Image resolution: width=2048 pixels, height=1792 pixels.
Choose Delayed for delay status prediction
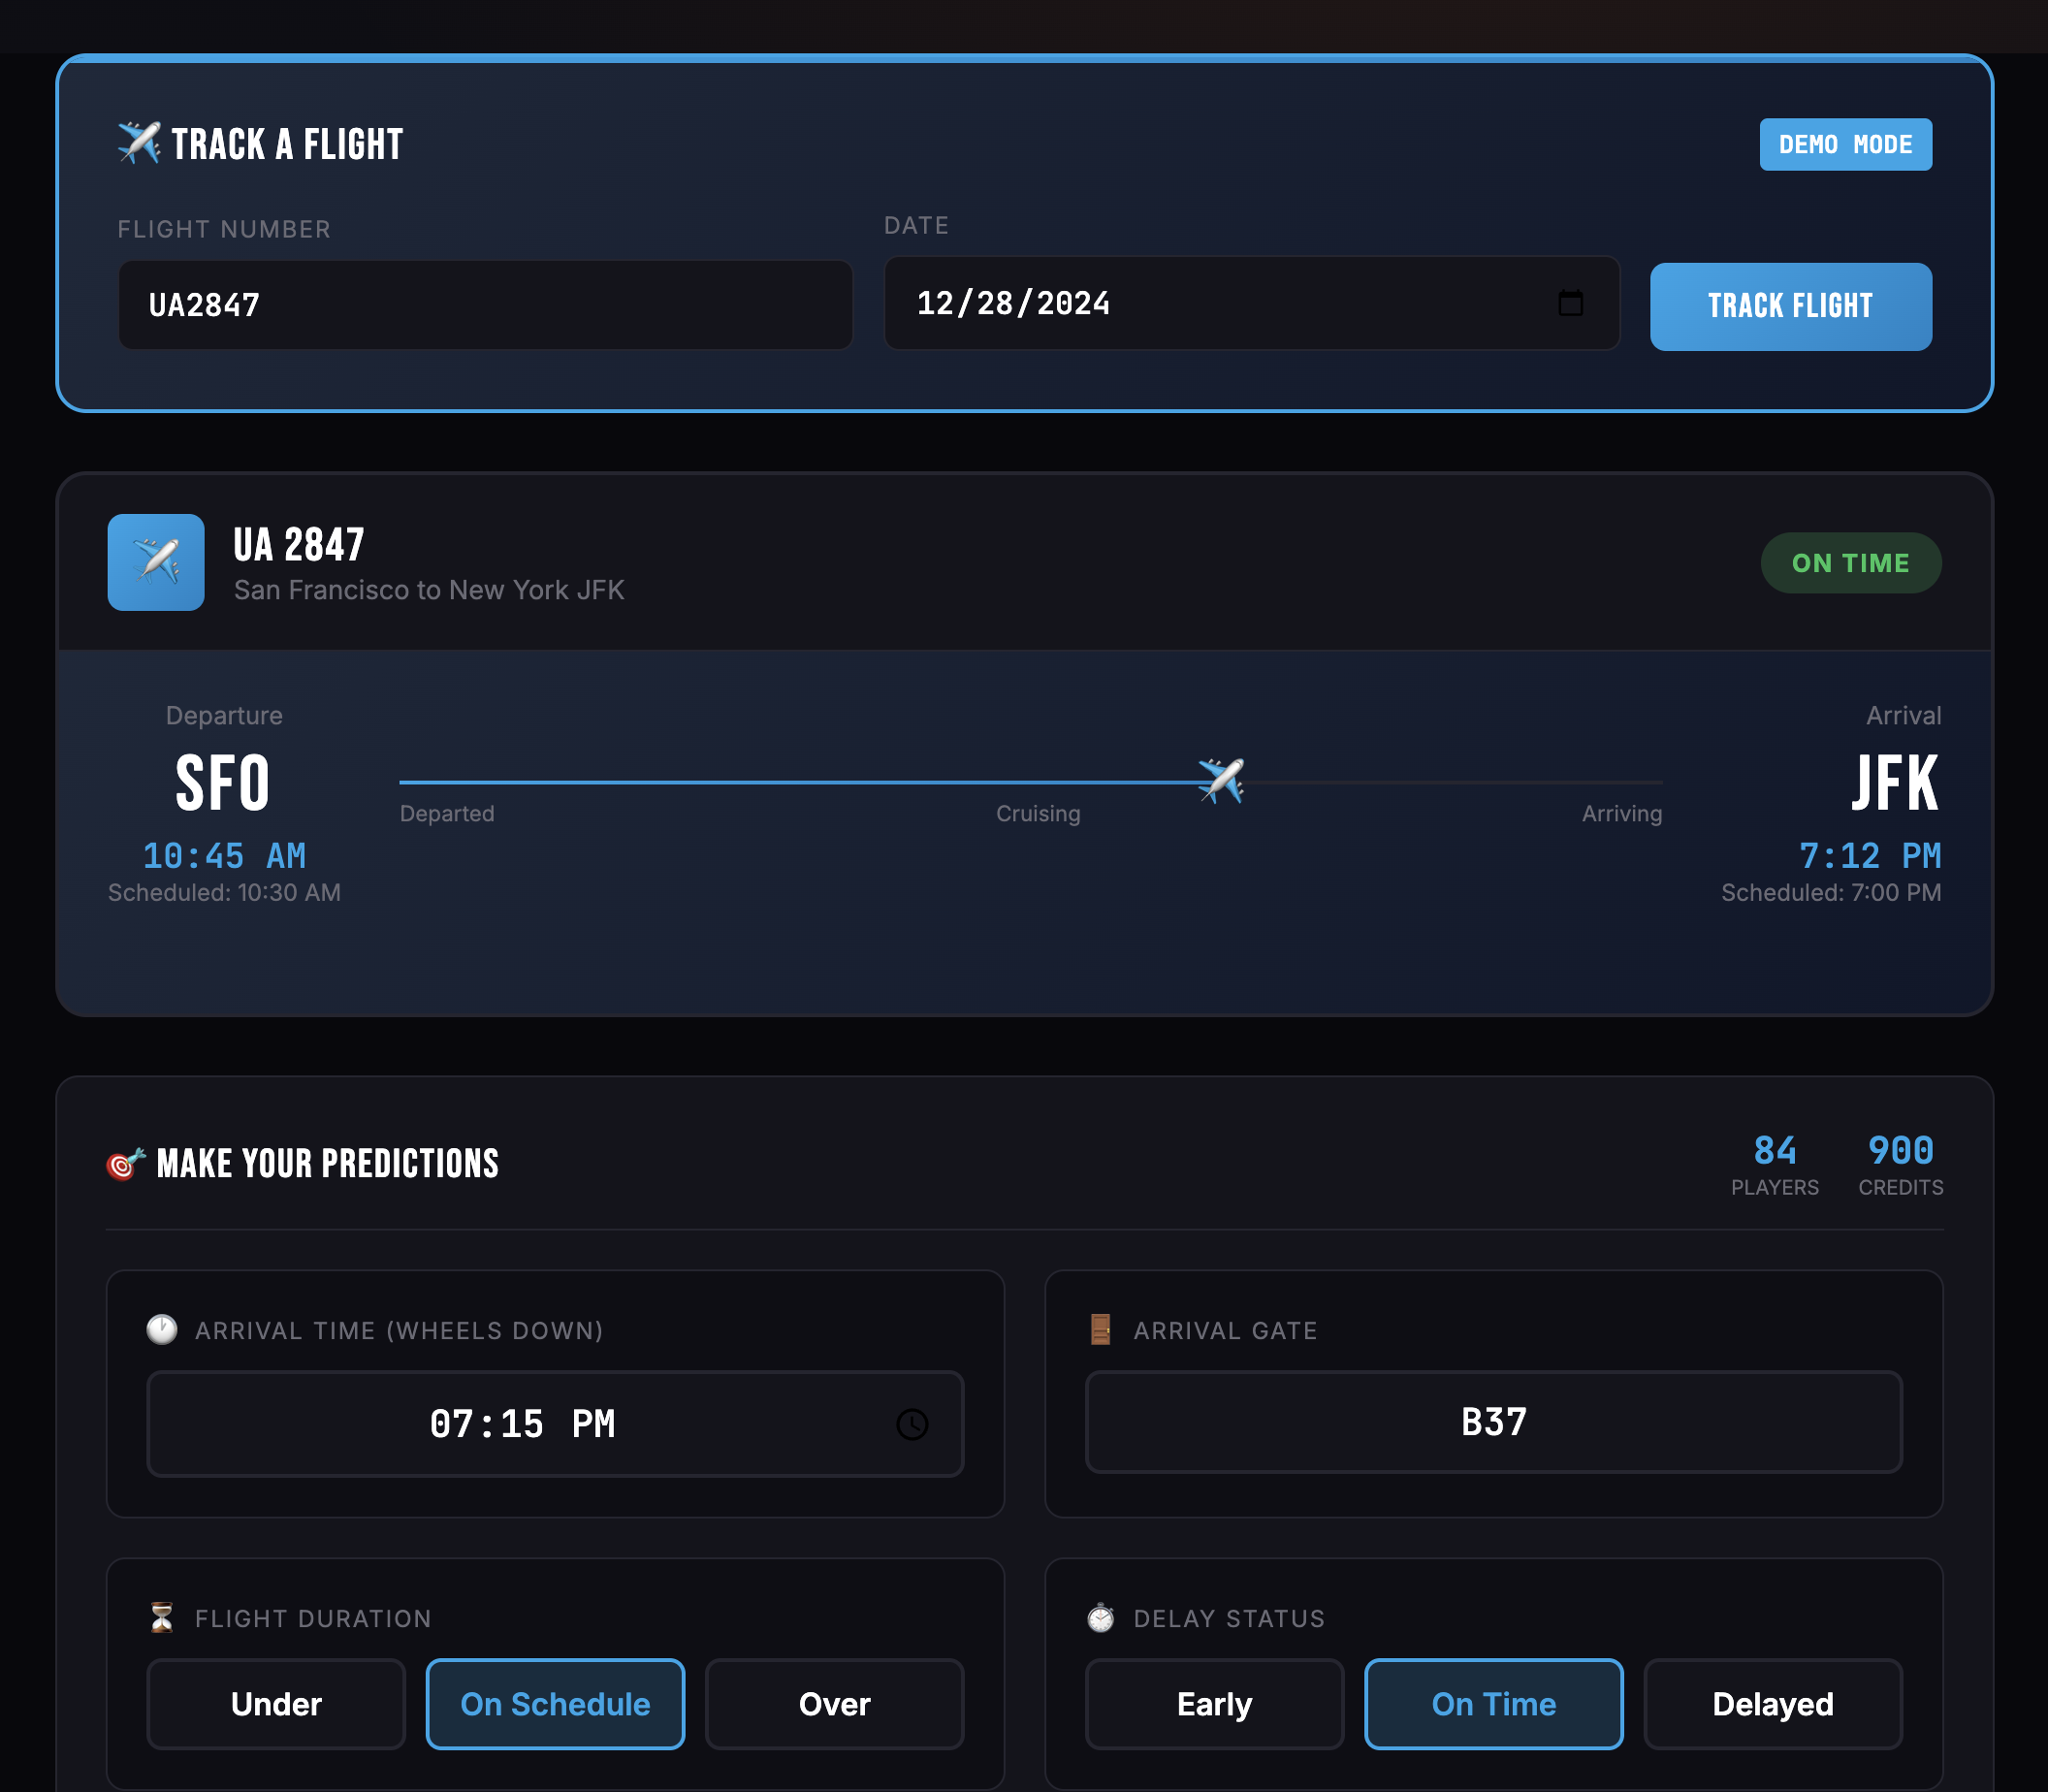[x=1774, y=1704]
